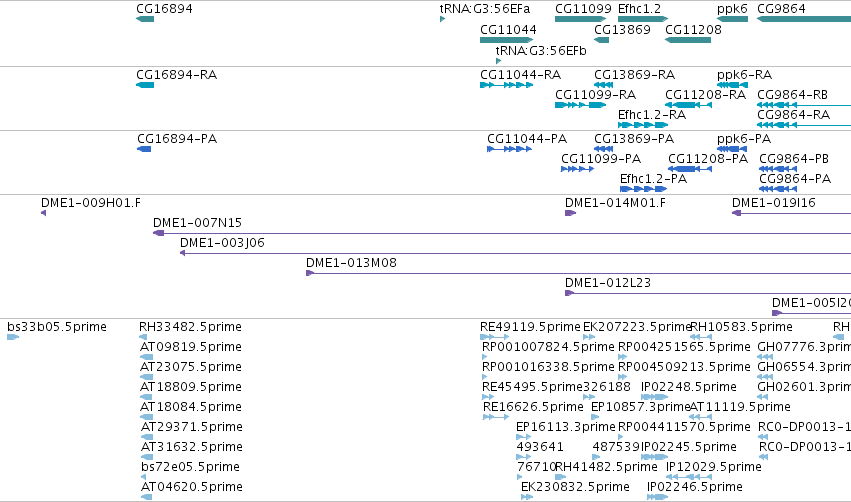Image resolution: width=851 pixels, height=502 pixels.
Task: Select the ppk6 gene arrow
Action: click(733, 20)
